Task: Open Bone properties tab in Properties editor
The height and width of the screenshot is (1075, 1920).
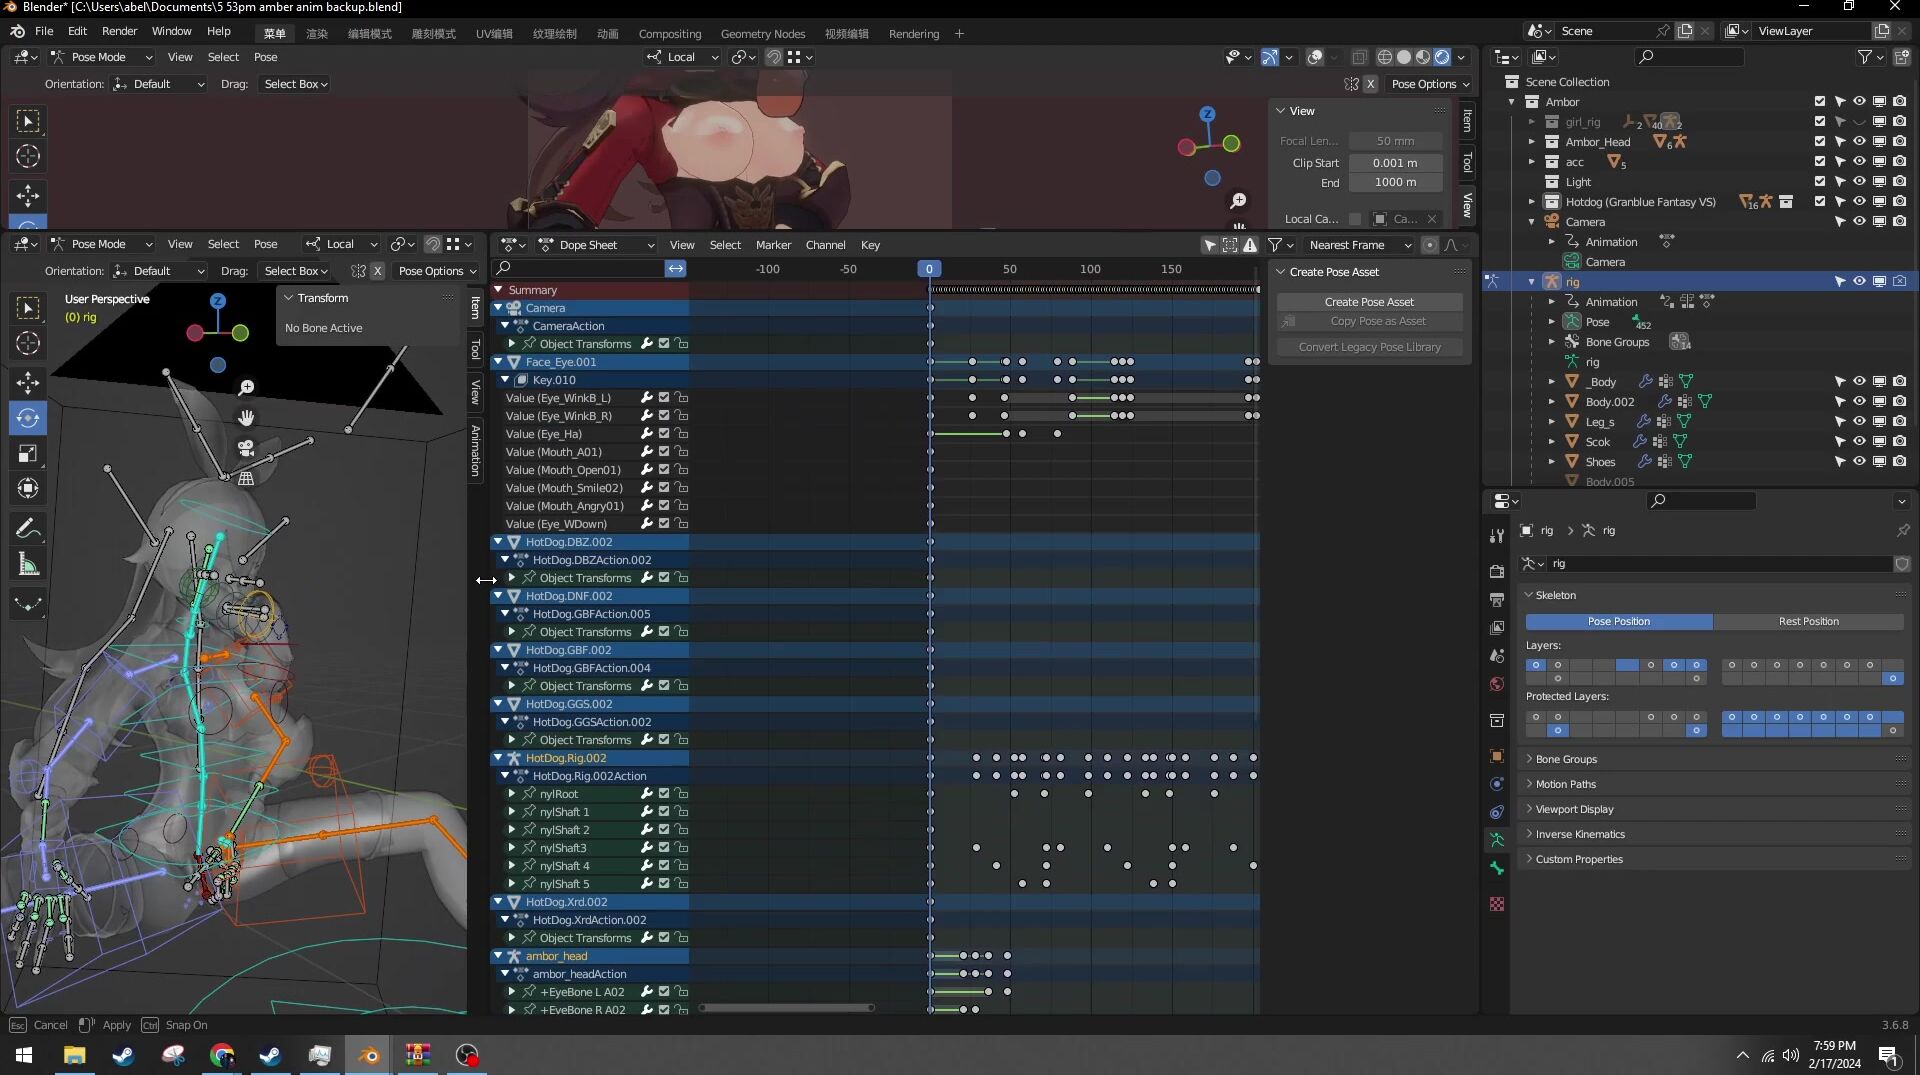Action: 1497,868
